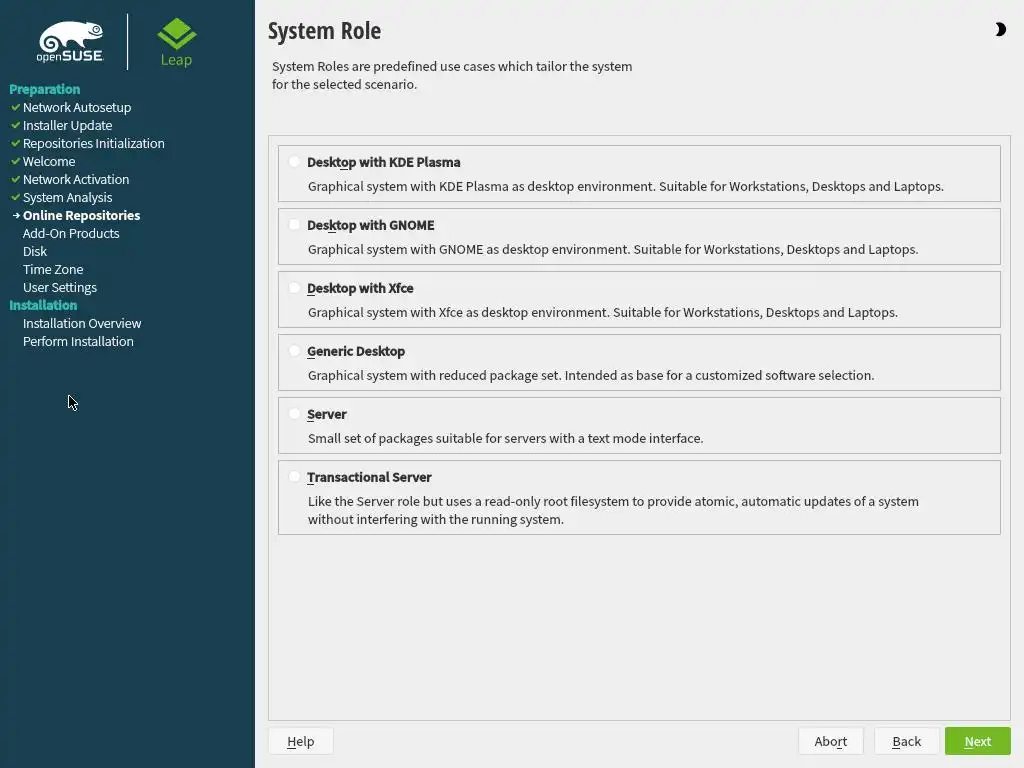Click Online Repositories step in sidebar
The width and height of the screenshot is (1024, 768).
[x=81, y=215]
